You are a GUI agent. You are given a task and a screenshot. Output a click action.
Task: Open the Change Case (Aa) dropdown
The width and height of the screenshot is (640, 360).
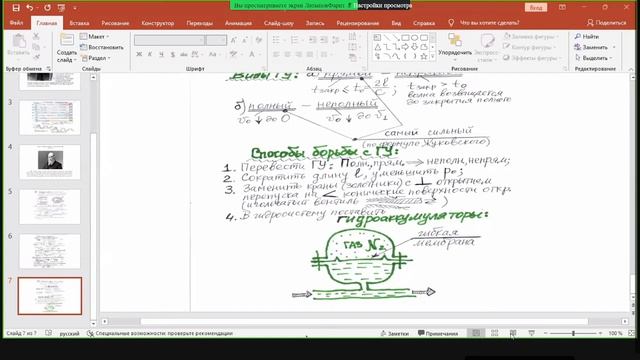pyautogui.click(x=214, y=54)
